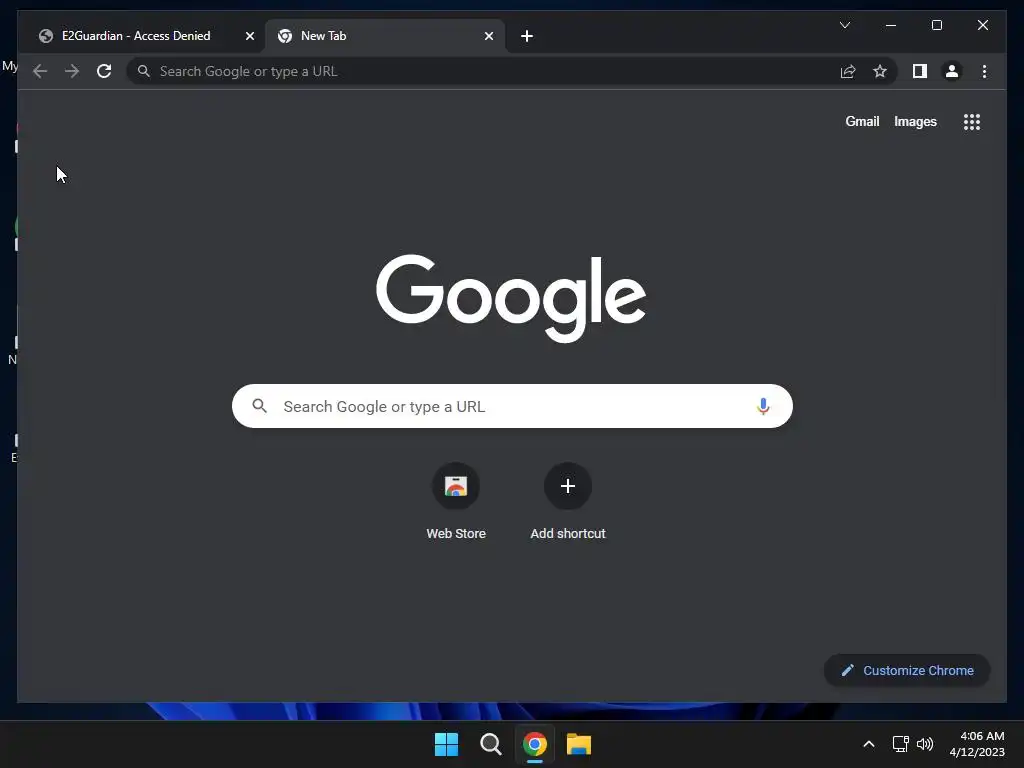Toggle the Chrome side panel
This screenshot has width=1024, height=768.
tap(920, 71)
